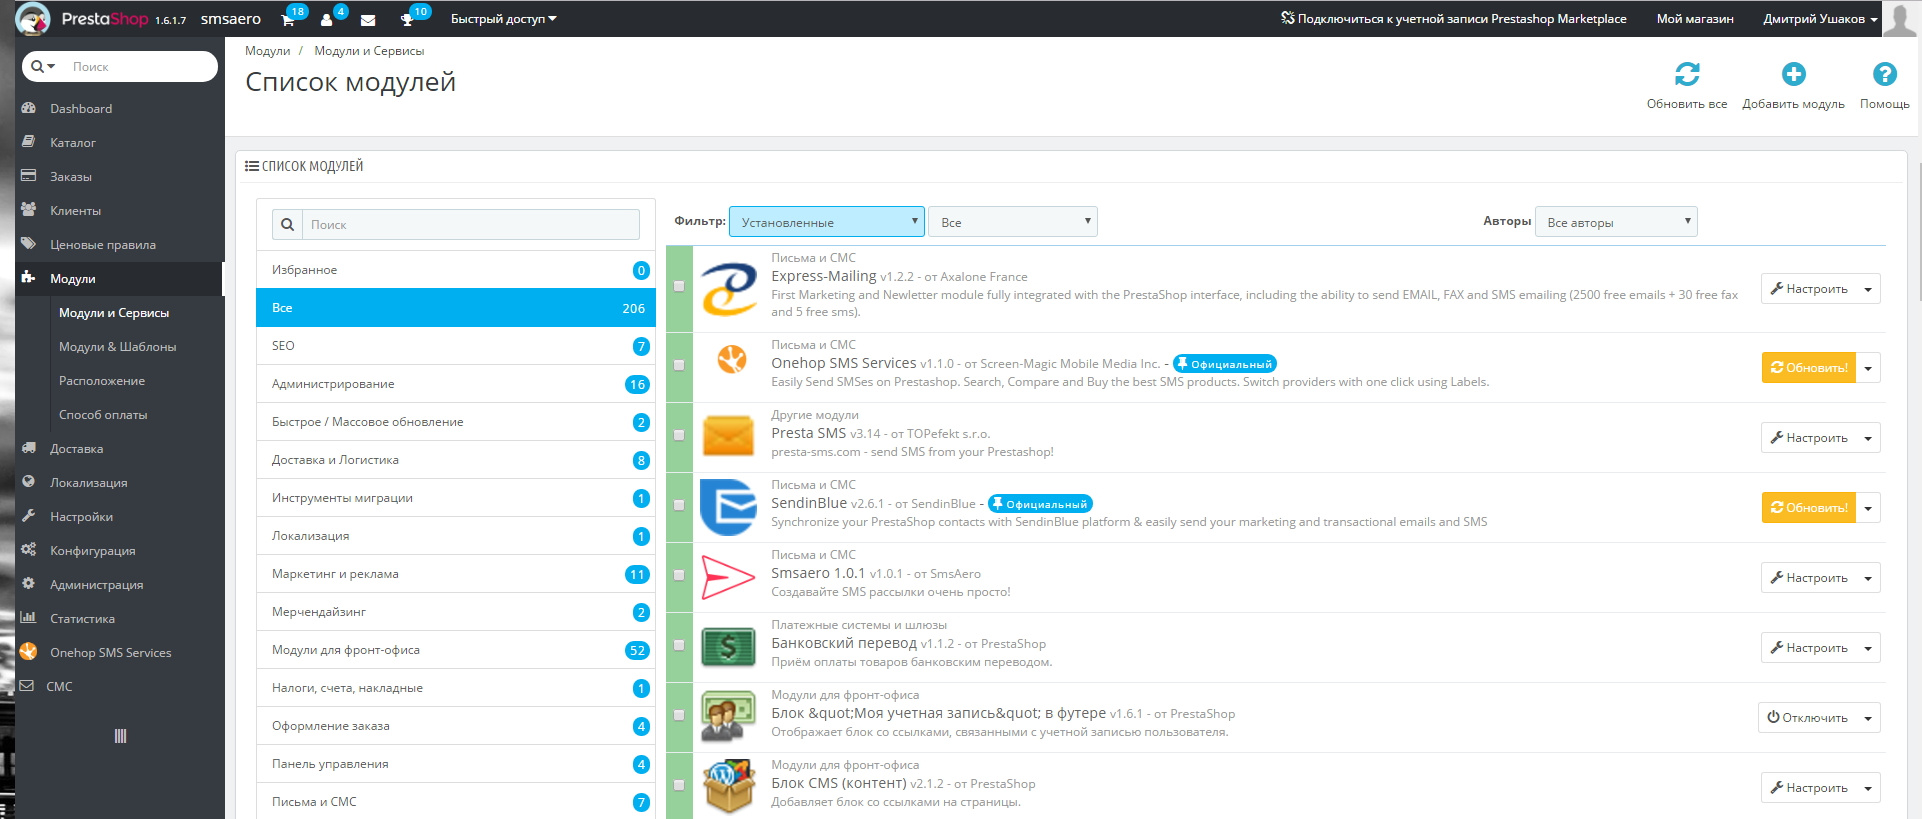Click the Smsaero paper plane logo
Image resolution: width=1922 pixels, height=819 pixels.
(728, 577)
